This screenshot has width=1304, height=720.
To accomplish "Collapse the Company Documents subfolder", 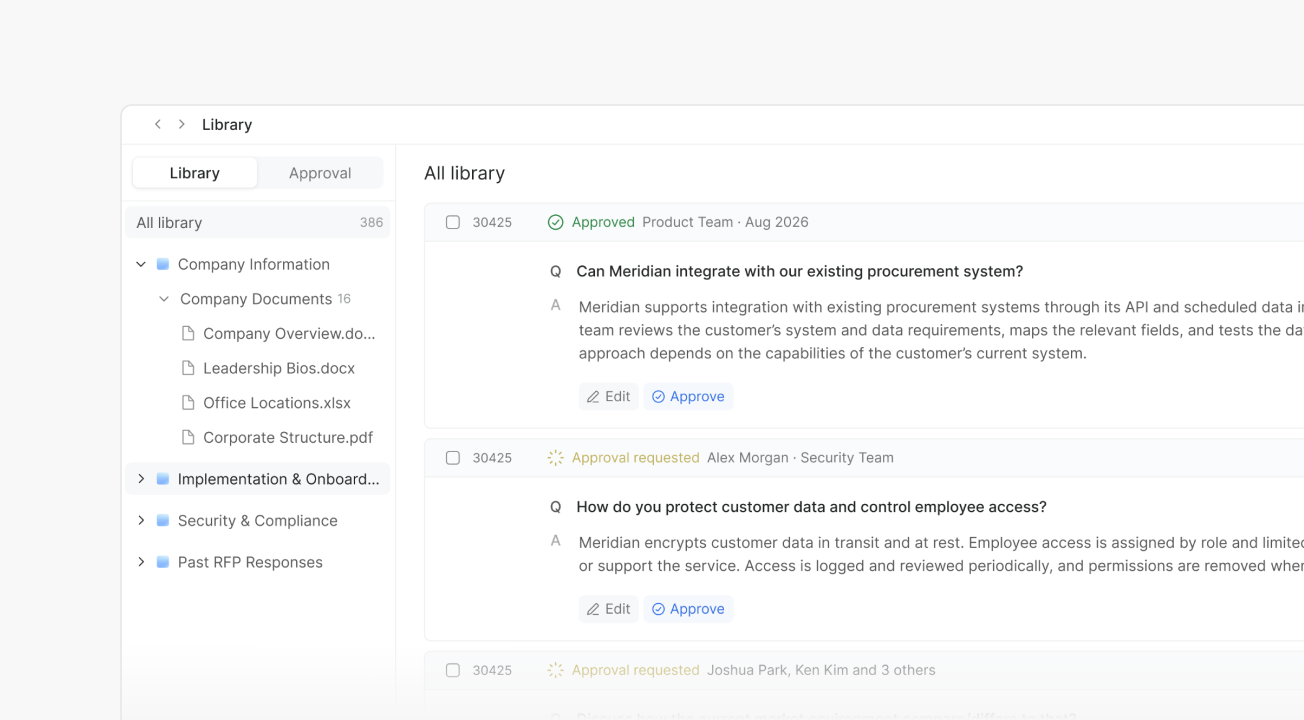I will (164, 299).
